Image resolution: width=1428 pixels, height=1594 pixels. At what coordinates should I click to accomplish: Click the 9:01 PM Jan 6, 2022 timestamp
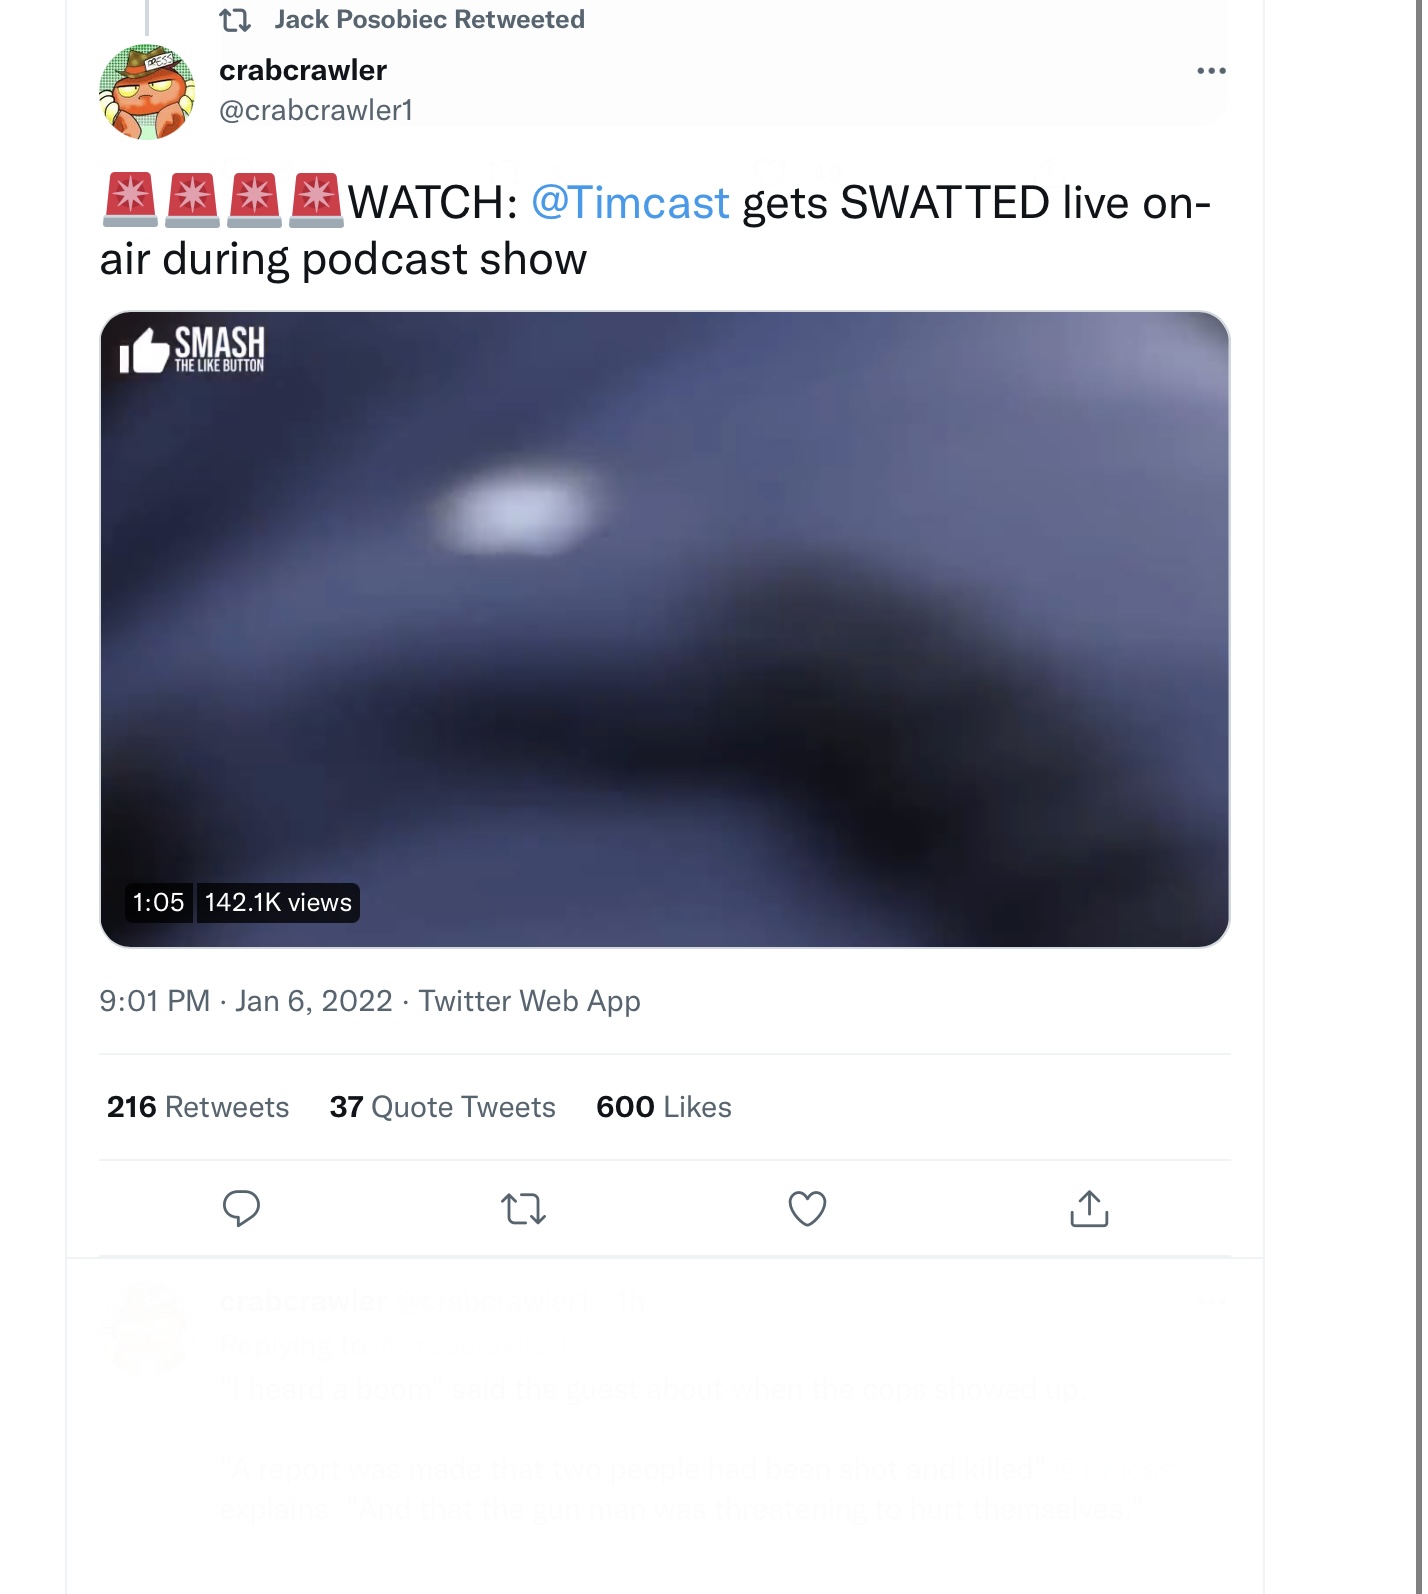(246, 1001)
